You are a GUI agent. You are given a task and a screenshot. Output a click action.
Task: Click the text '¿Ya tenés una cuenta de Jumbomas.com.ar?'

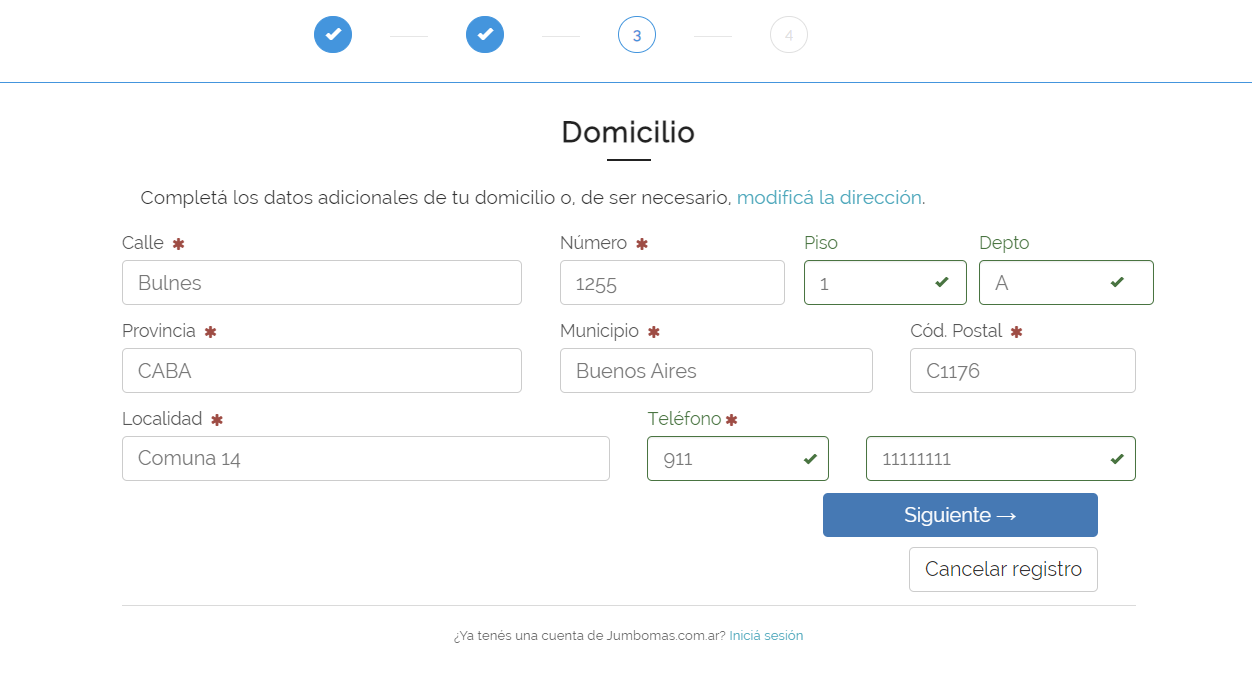coord(589,636)
